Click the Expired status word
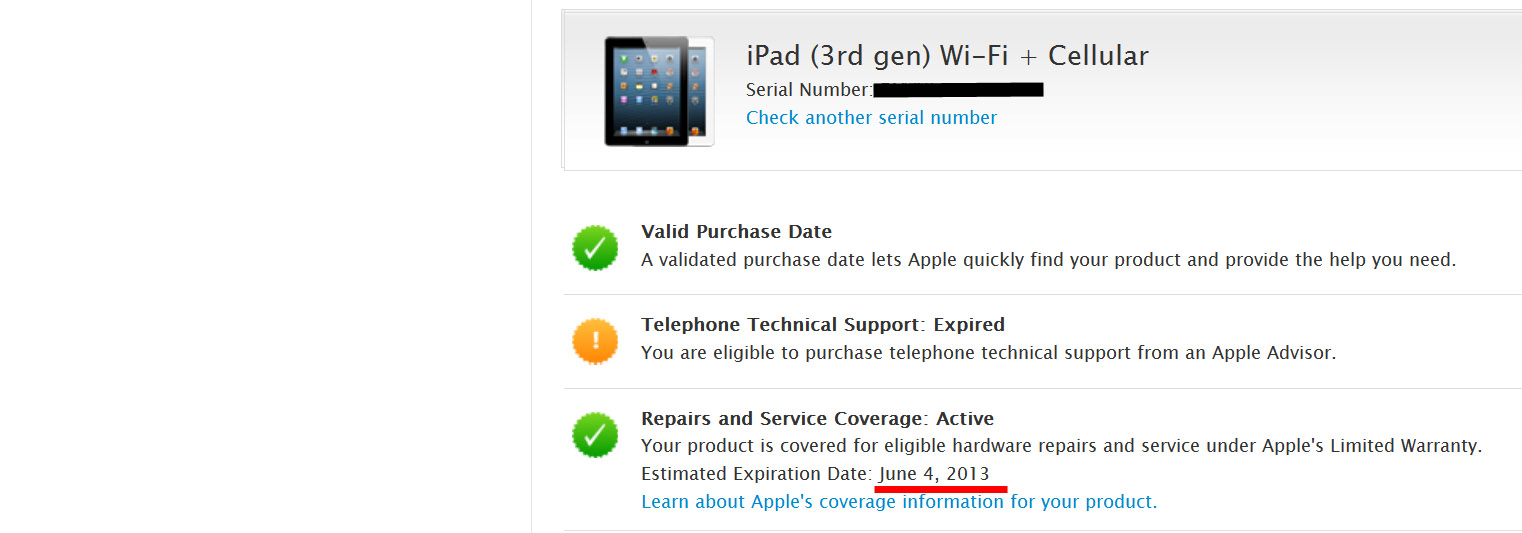Viewport: 1522px width, 533px height. pyautogui.click(x=970, y=325)
